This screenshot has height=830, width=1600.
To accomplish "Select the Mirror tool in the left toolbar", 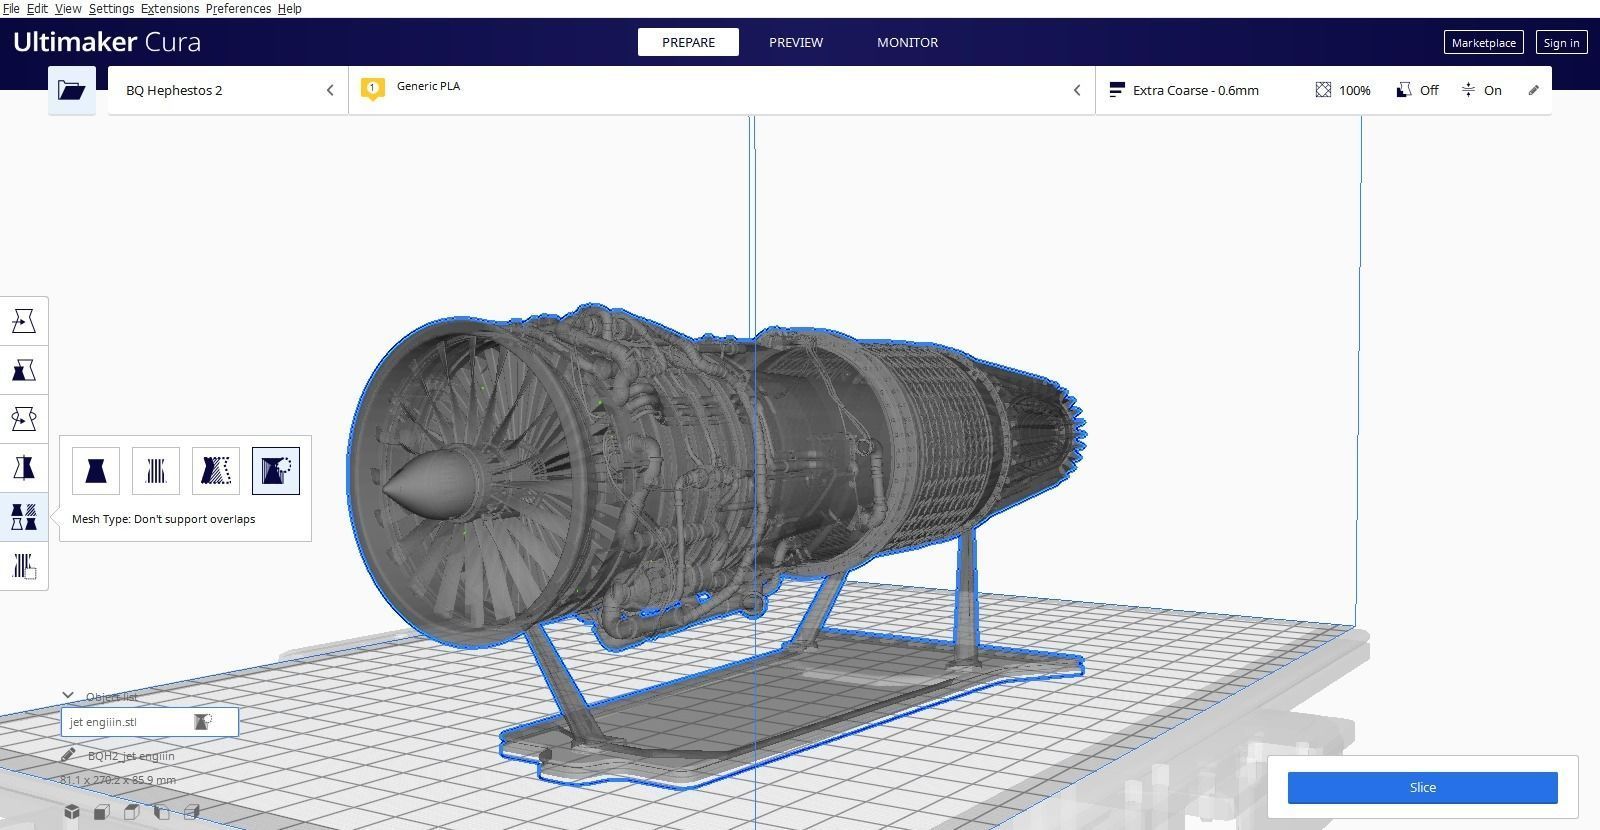I will click(x=24, y=468).
